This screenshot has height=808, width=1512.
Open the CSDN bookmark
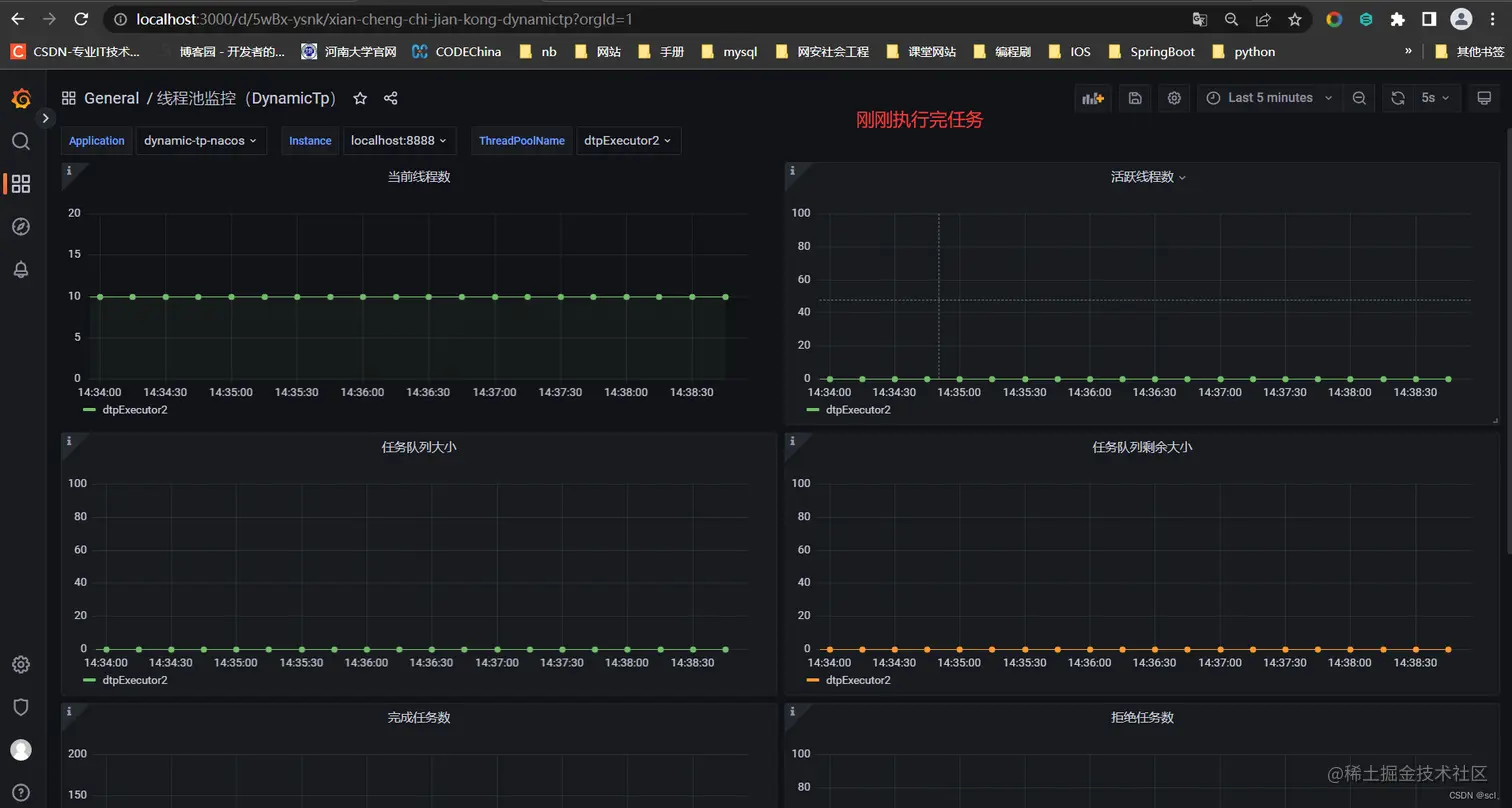click(76, 52)
